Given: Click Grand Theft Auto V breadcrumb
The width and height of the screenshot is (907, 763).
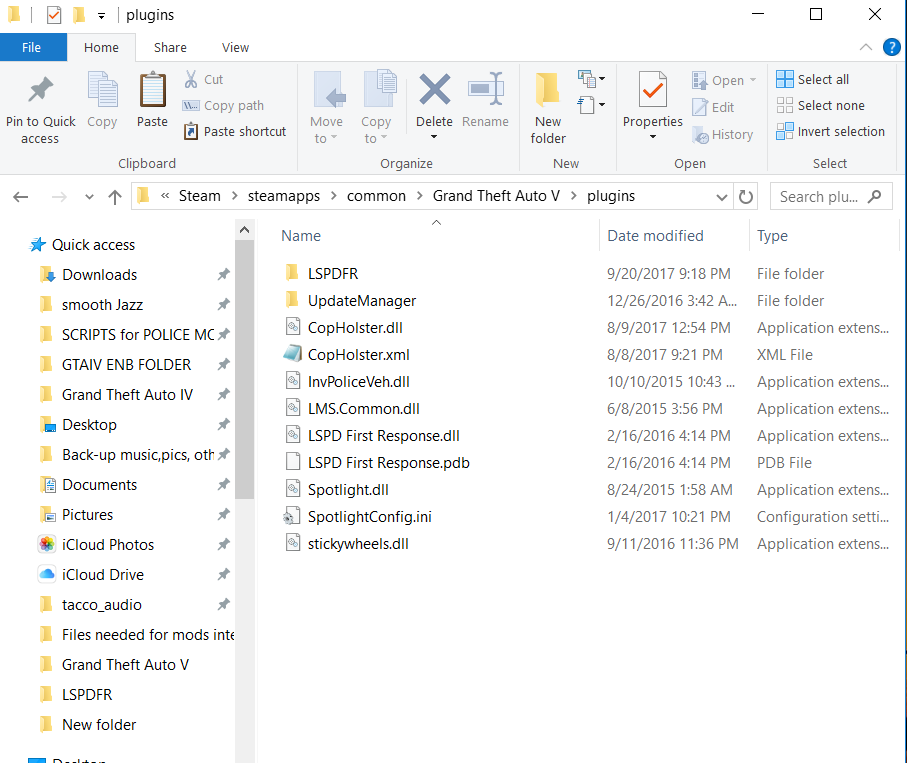Looking at the screenshot, I should point(496,196).
